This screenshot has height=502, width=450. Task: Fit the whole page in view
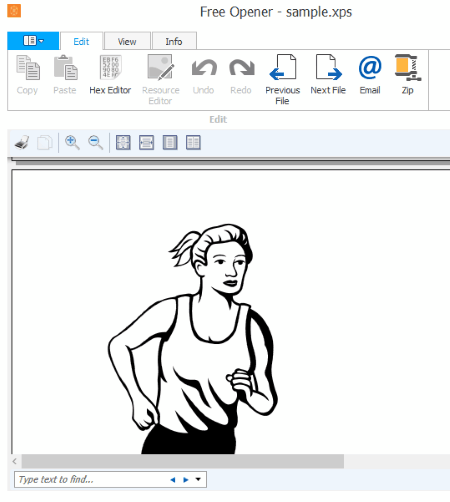click(123, 143)
